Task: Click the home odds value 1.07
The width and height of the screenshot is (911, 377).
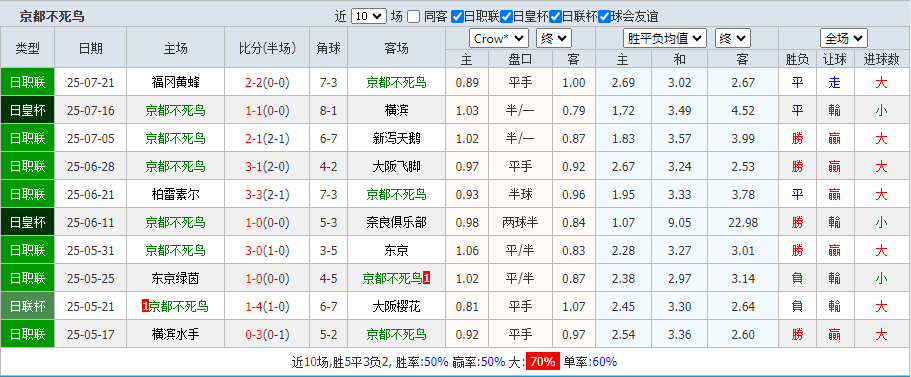Action: pyautogui.click(x=623, y=222)
